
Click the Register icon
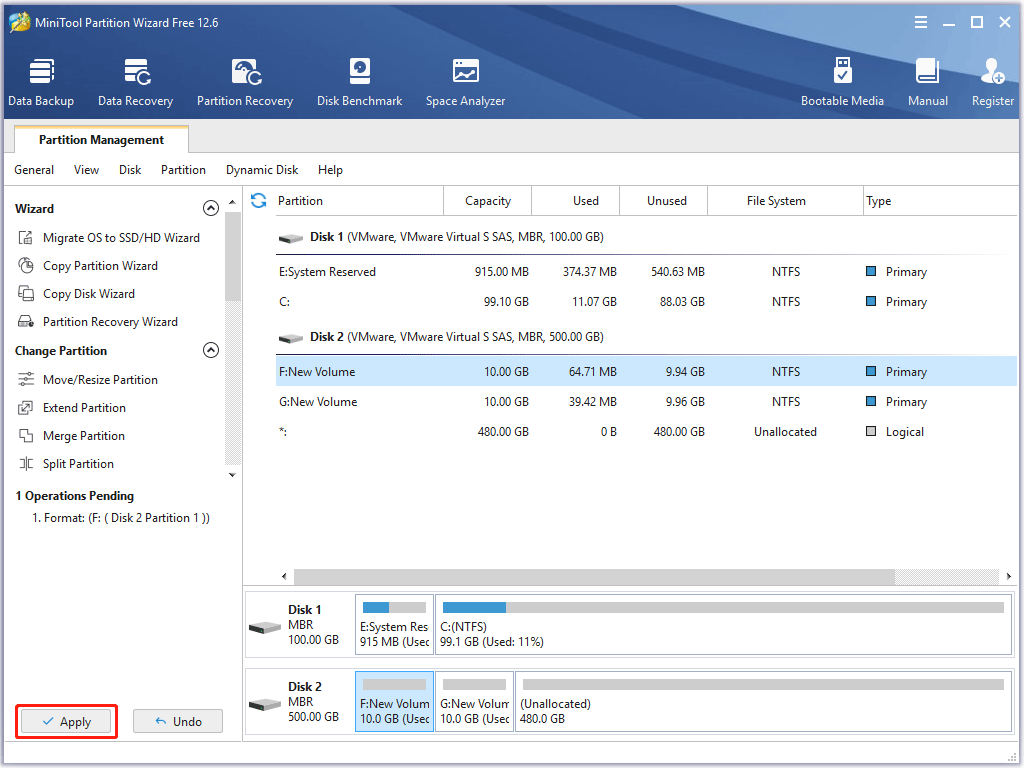tap(992, 82)
